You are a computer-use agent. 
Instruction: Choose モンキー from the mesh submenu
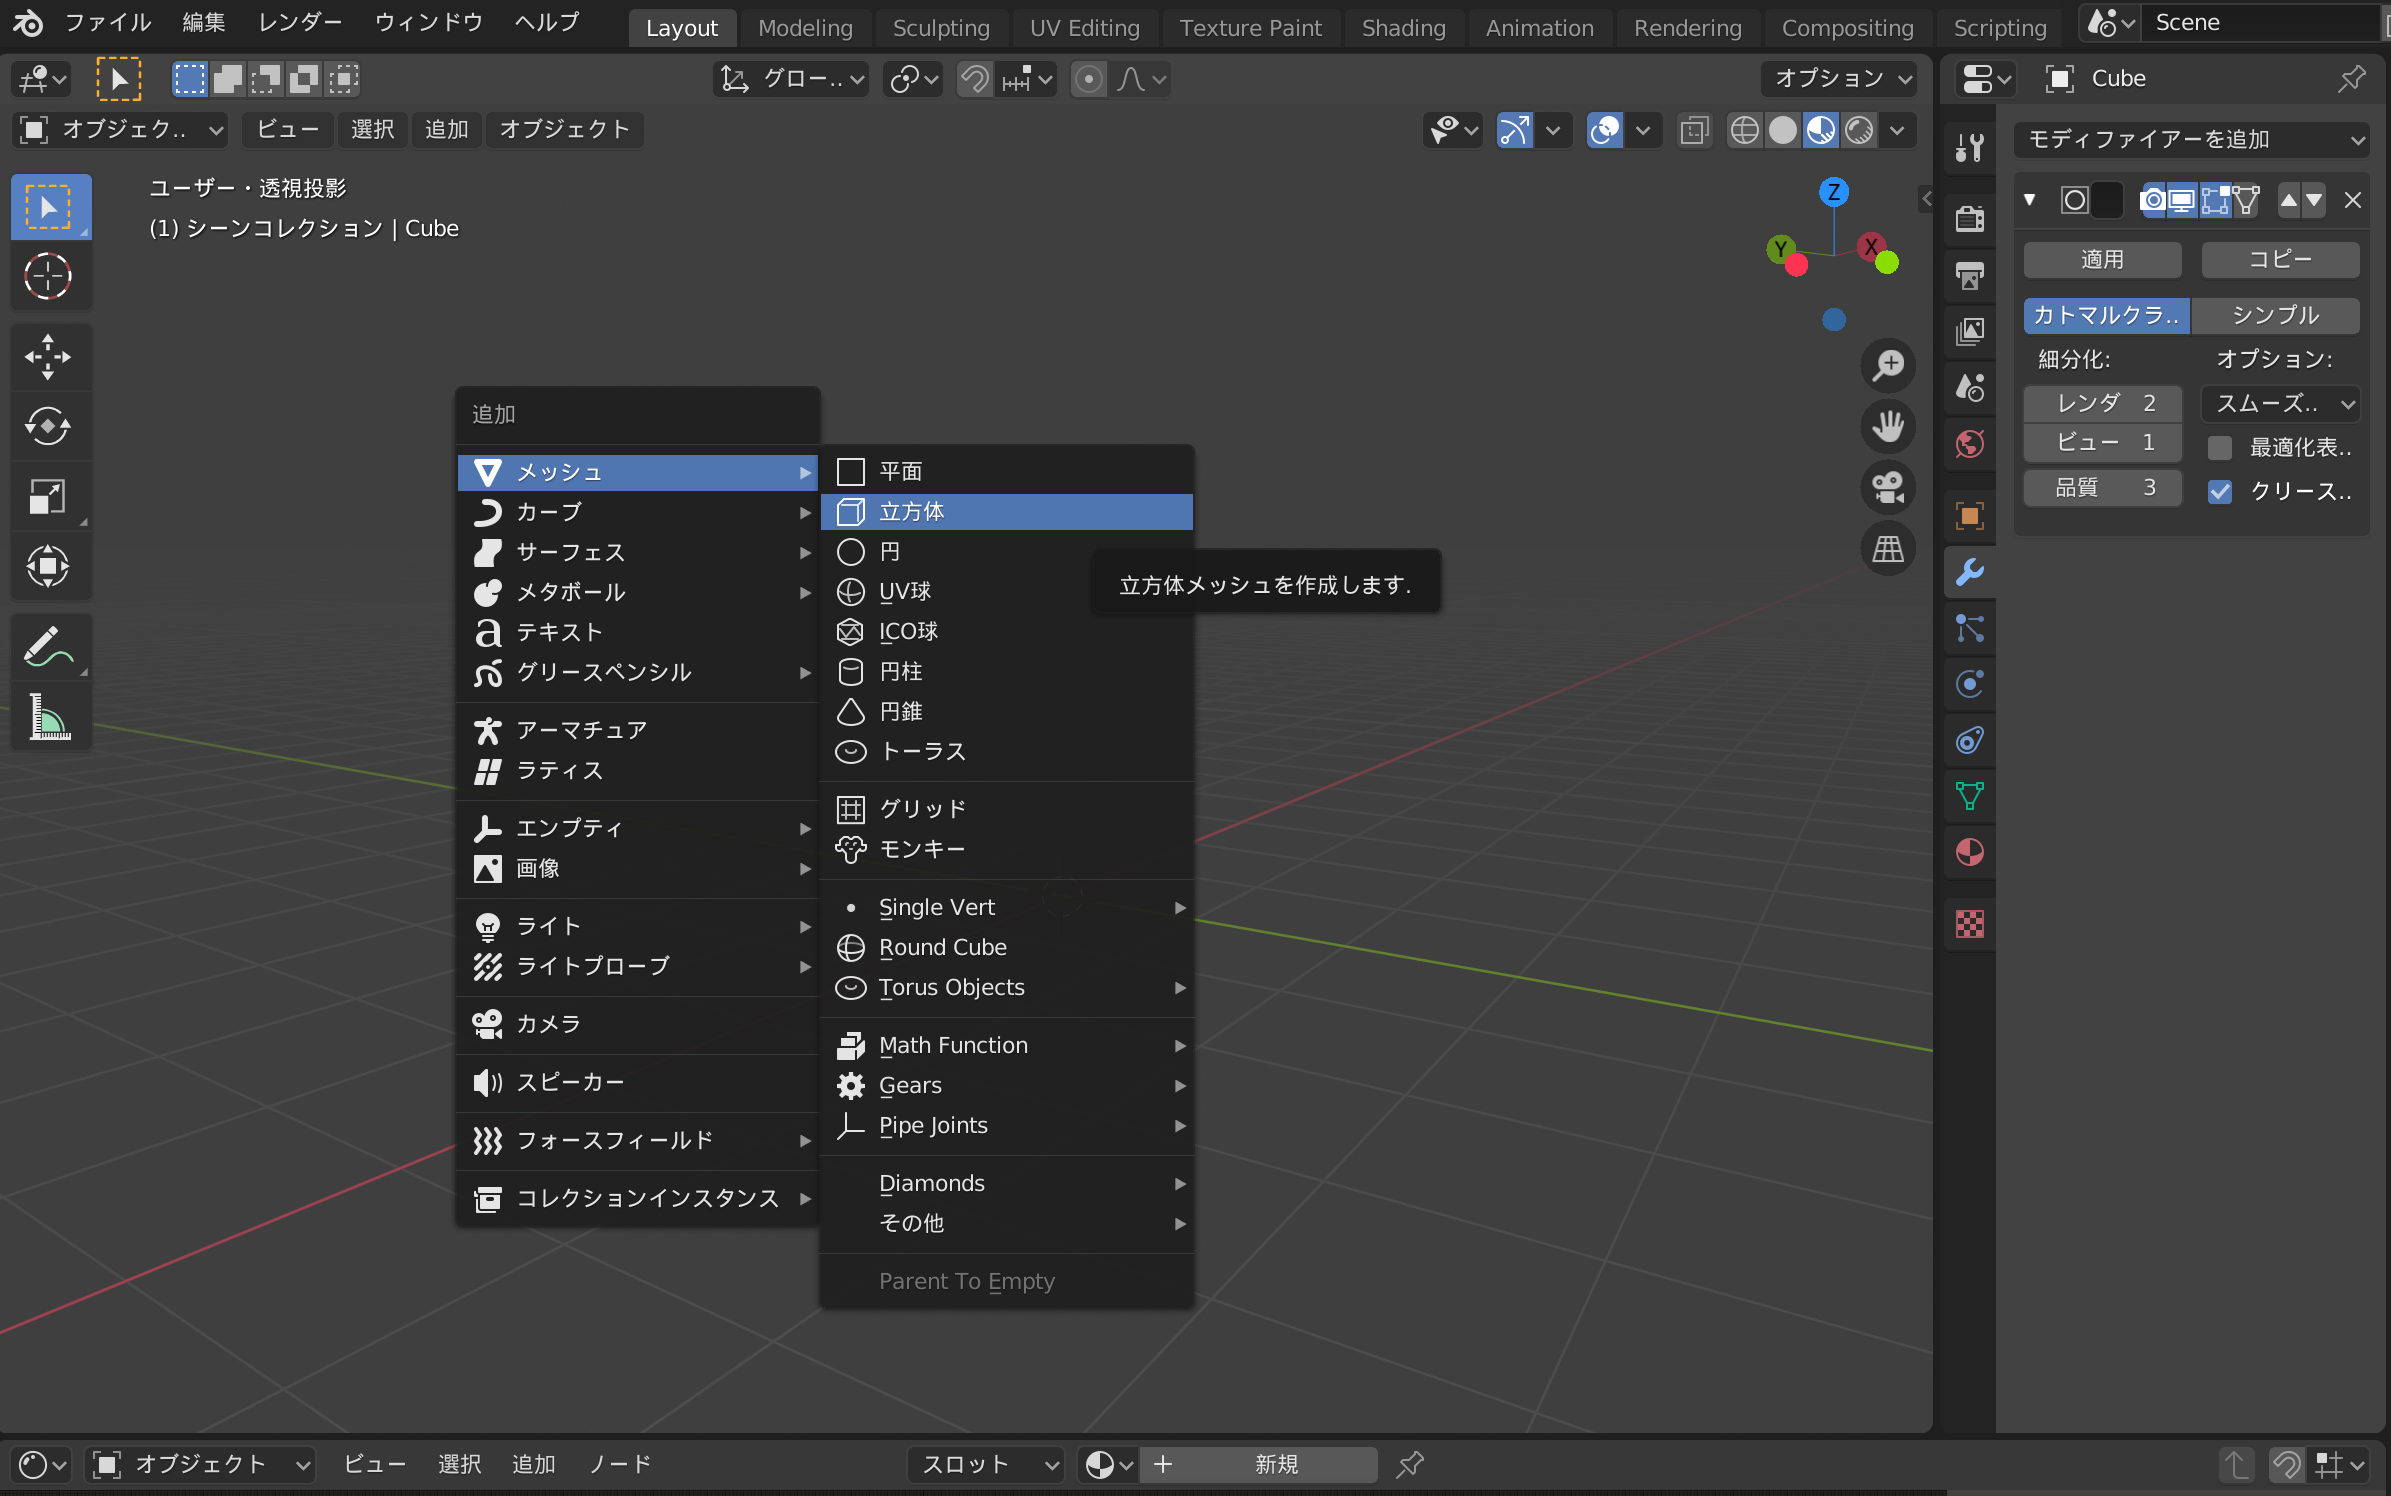(x=920, y=849)
